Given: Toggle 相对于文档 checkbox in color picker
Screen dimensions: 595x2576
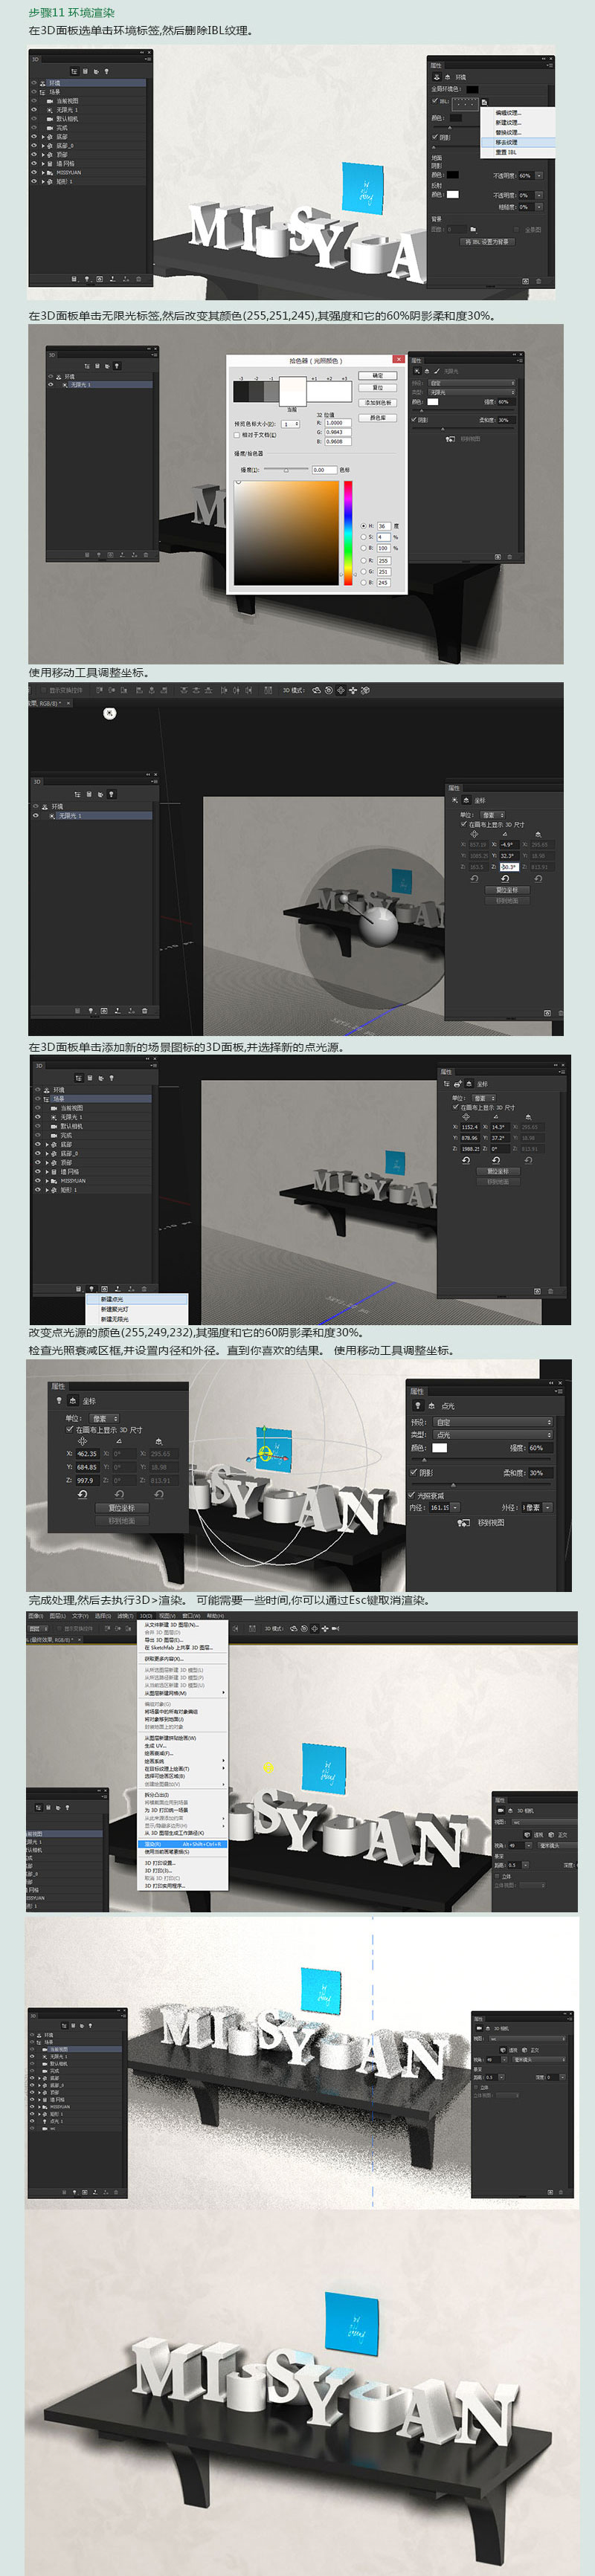Looking at the screenshot, I should pyautogui.click(x=237, y=435).
